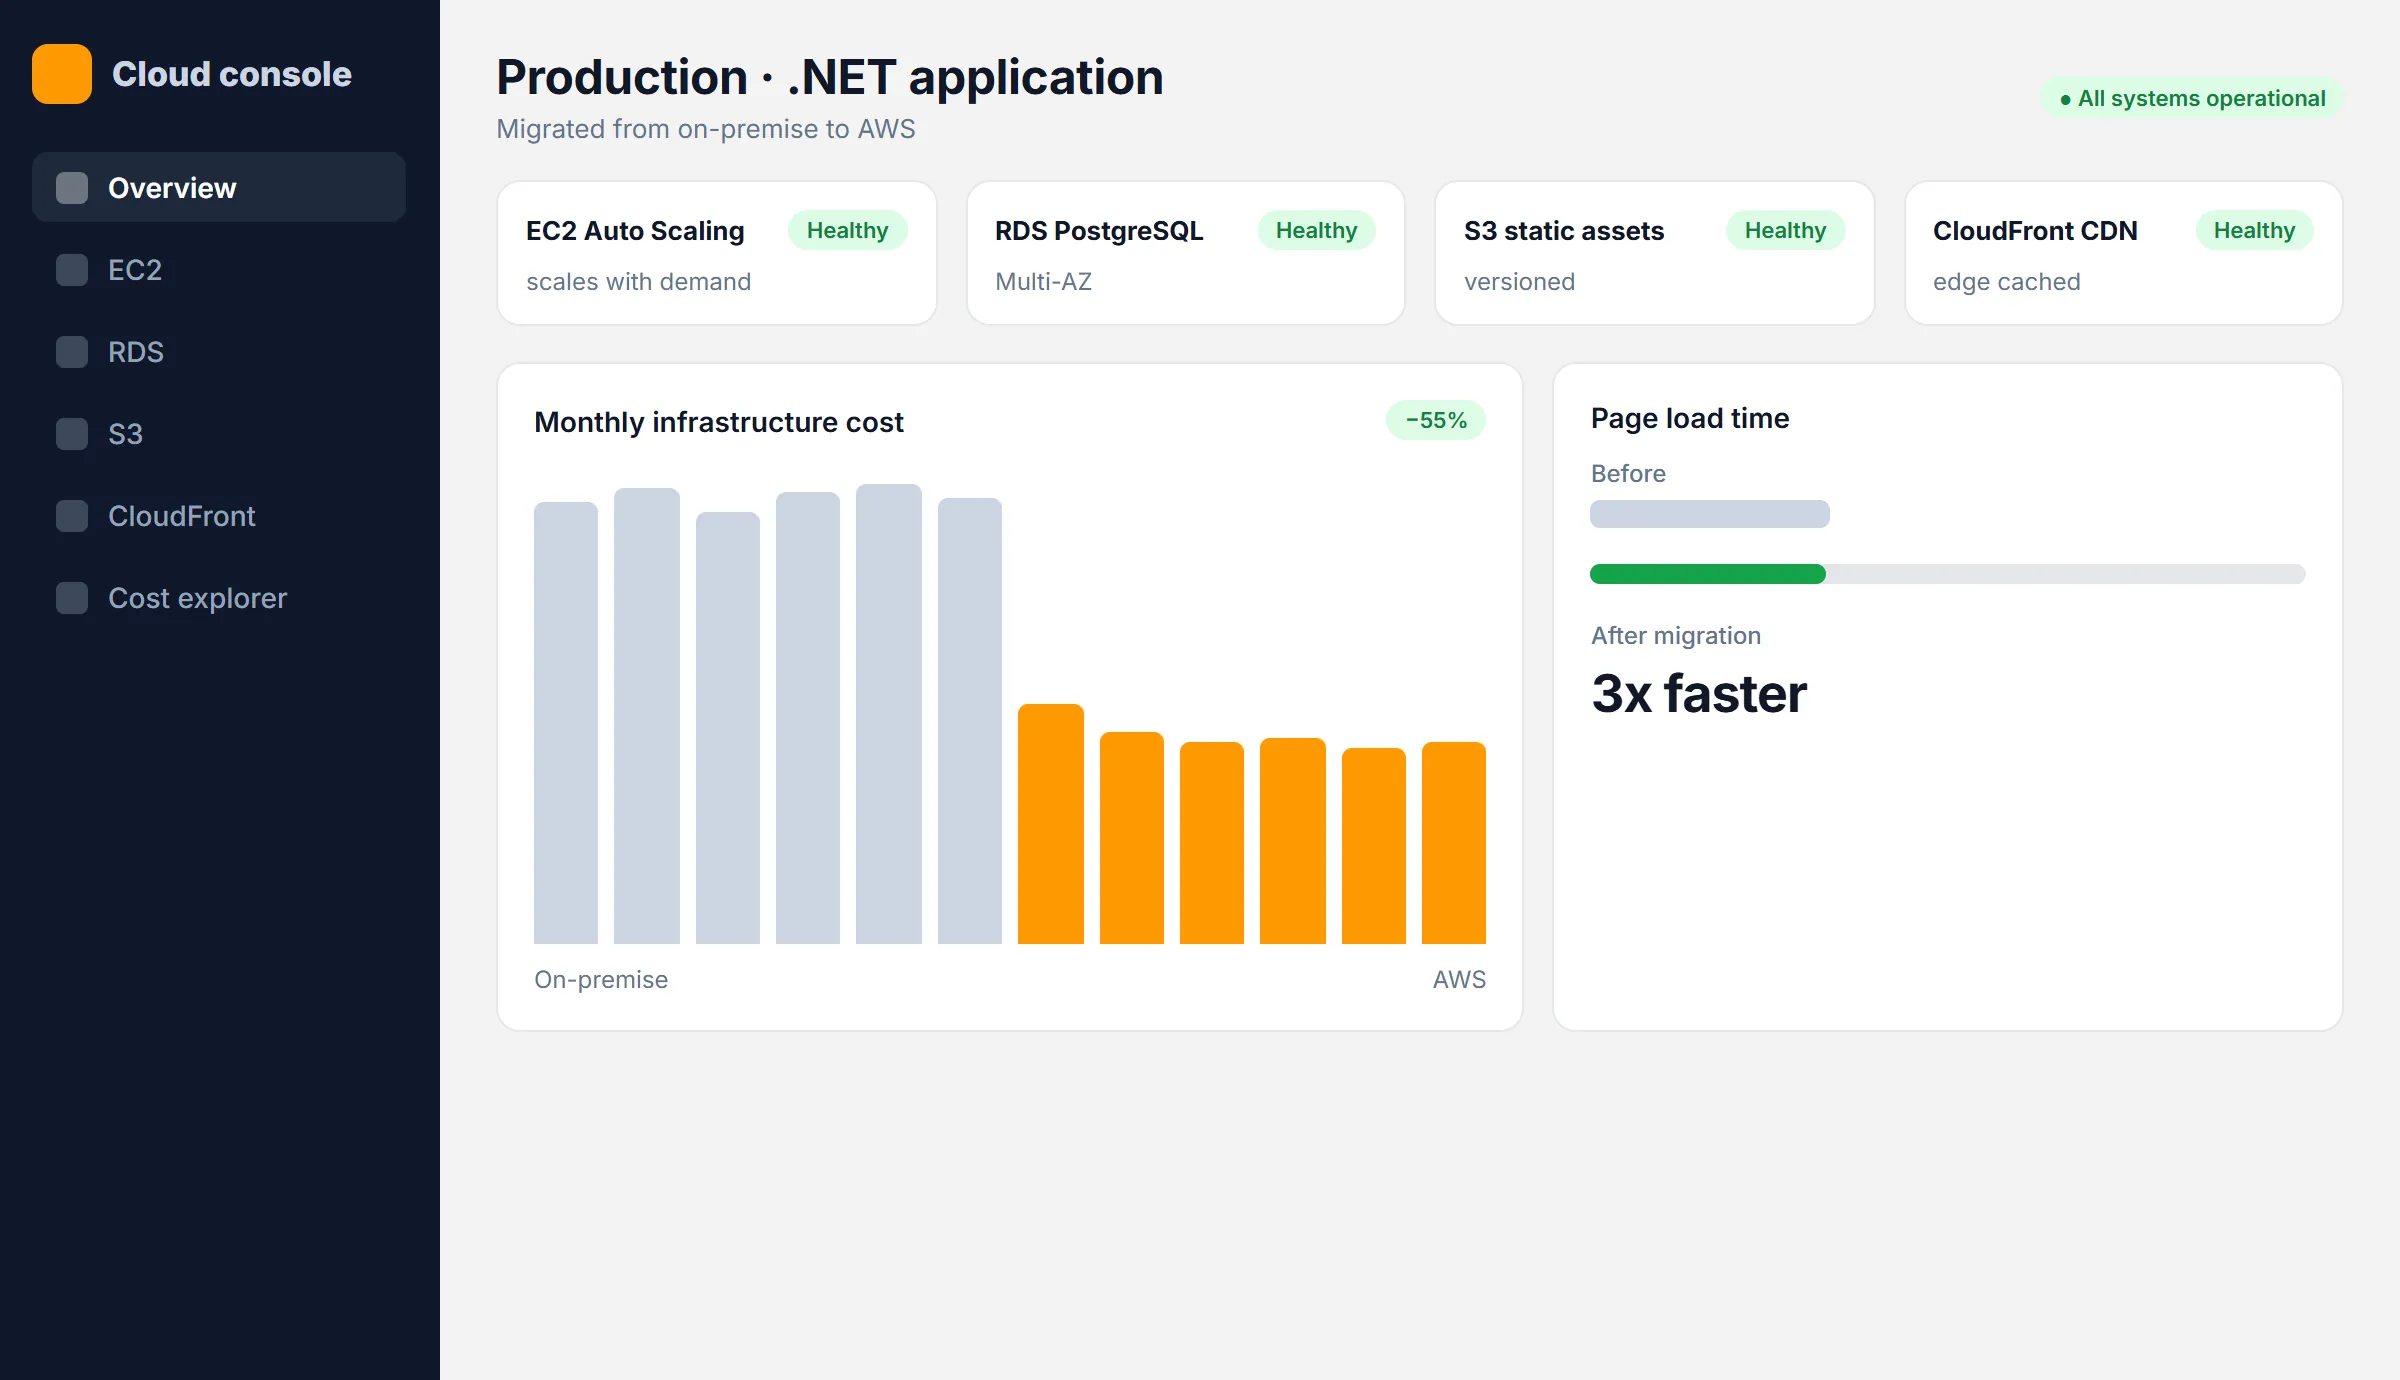Click the 'Monthly infrastructure cost' heading
Screen dimensions: 2400x1380
coord(719,422)
